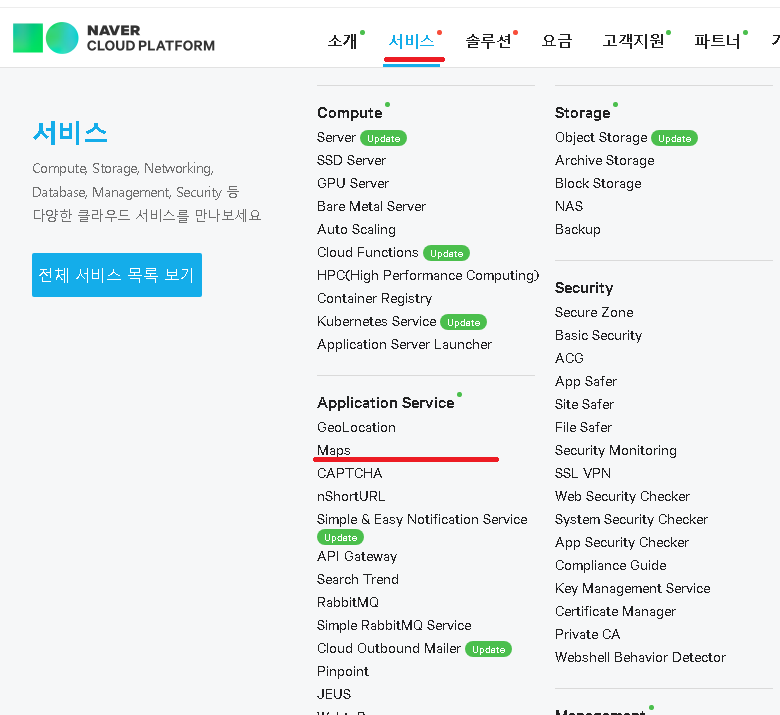Open the Security category heading

(584, 288)
